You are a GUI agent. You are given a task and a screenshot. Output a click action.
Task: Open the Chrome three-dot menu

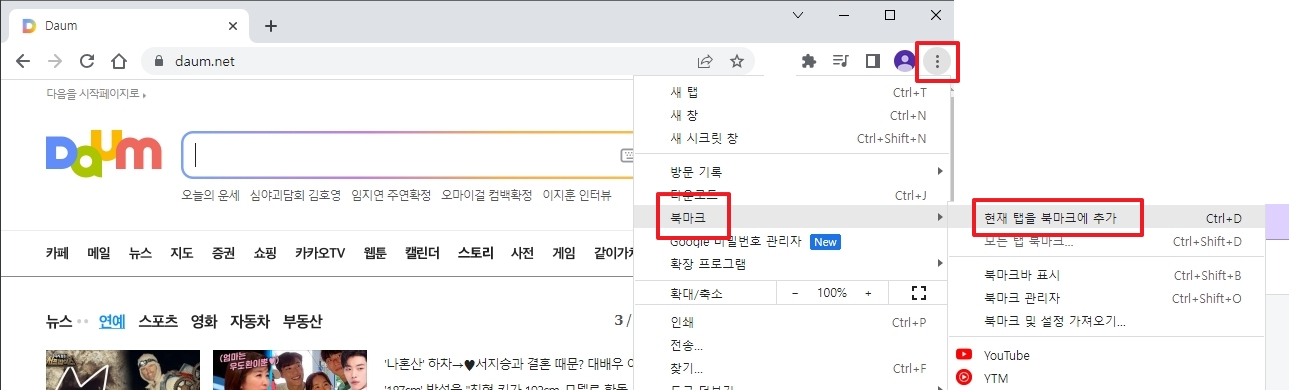coord(937,61)
